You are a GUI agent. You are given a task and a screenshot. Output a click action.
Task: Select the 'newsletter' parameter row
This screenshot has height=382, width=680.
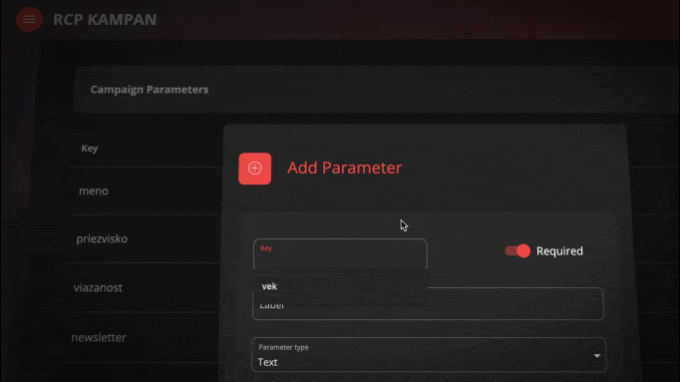[99, 337]
